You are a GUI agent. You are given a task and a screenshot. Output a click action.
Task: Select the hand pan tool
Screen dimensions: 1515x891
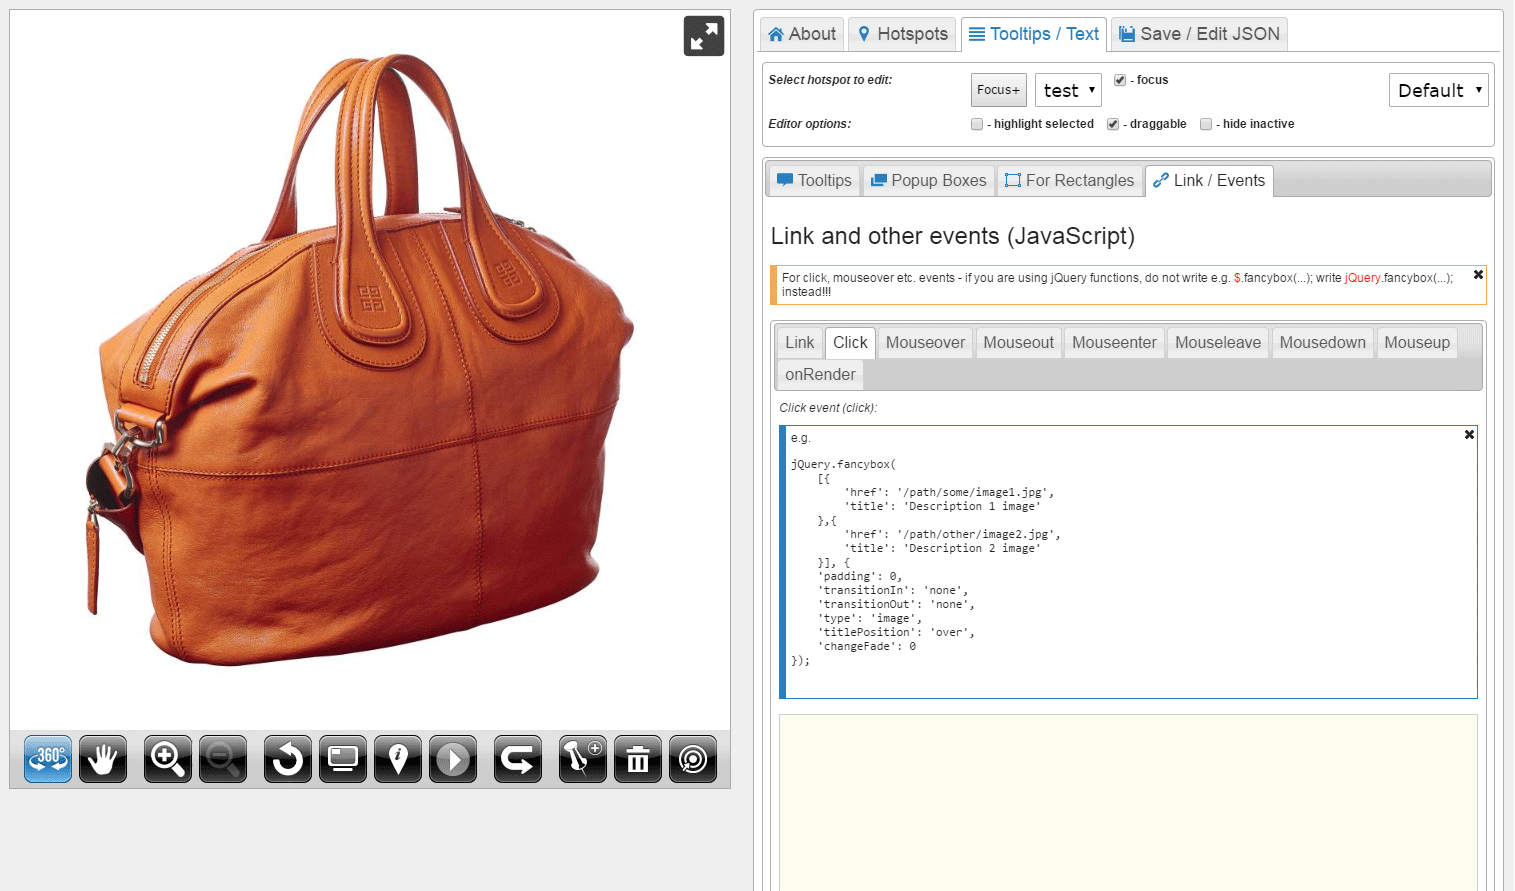[103, 759]
